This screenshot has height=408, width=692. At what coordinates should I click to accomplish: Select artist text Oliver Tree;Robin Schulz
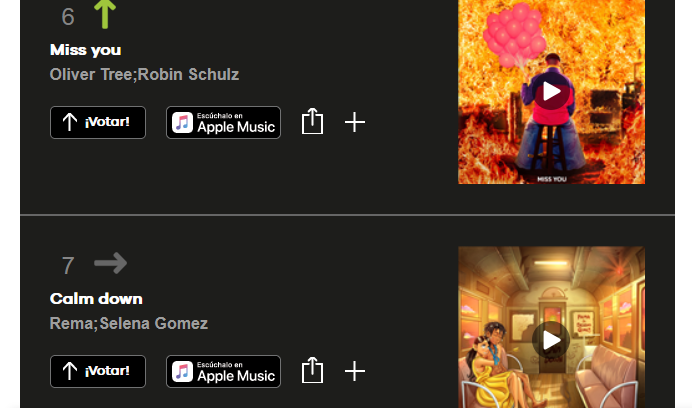tap(144, 75)
